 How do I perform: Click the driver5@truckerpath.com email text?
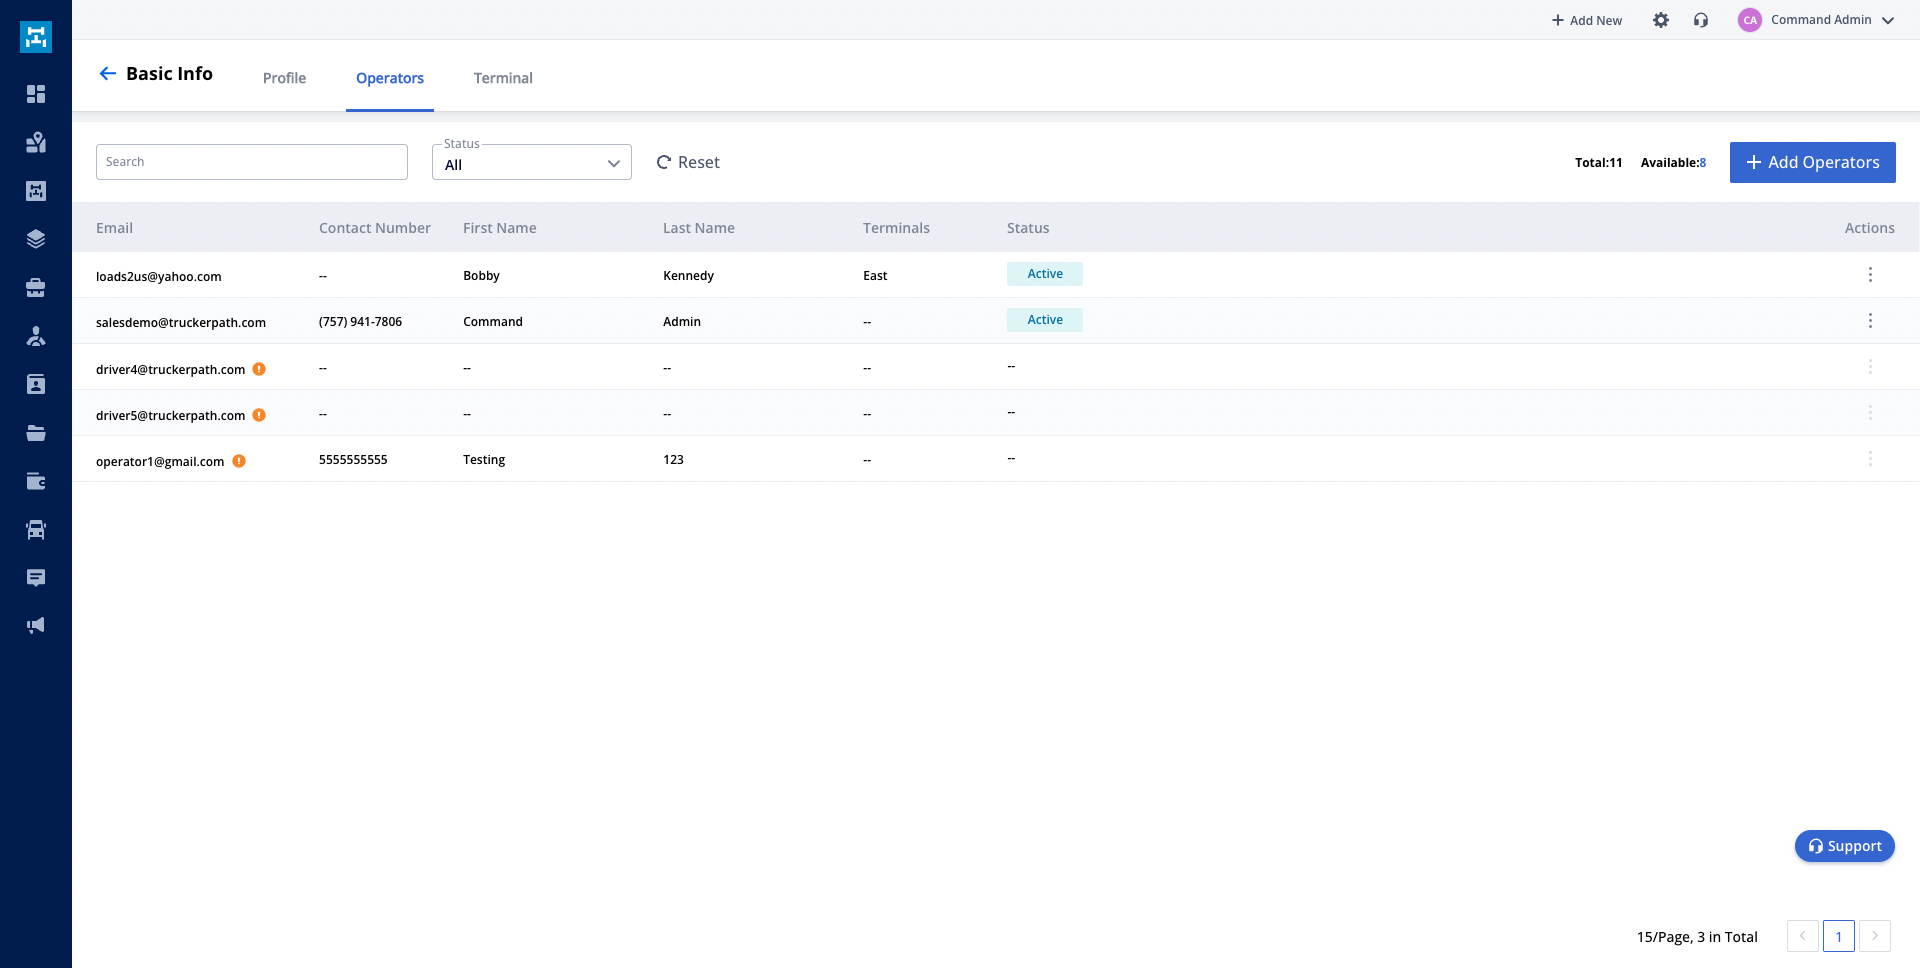[x=170, y=416]
